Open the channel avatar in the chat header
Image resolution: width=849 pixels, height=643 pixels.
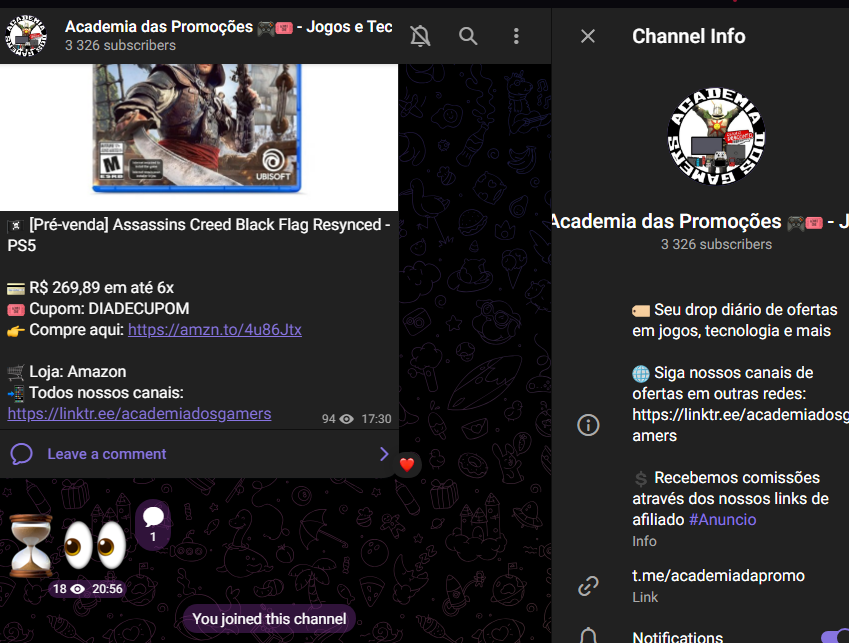25,36
